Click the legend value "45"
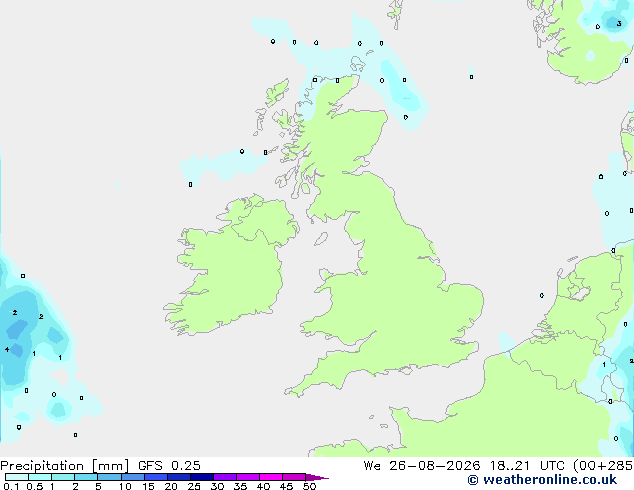634x490 pixels. tap(286, 486)
